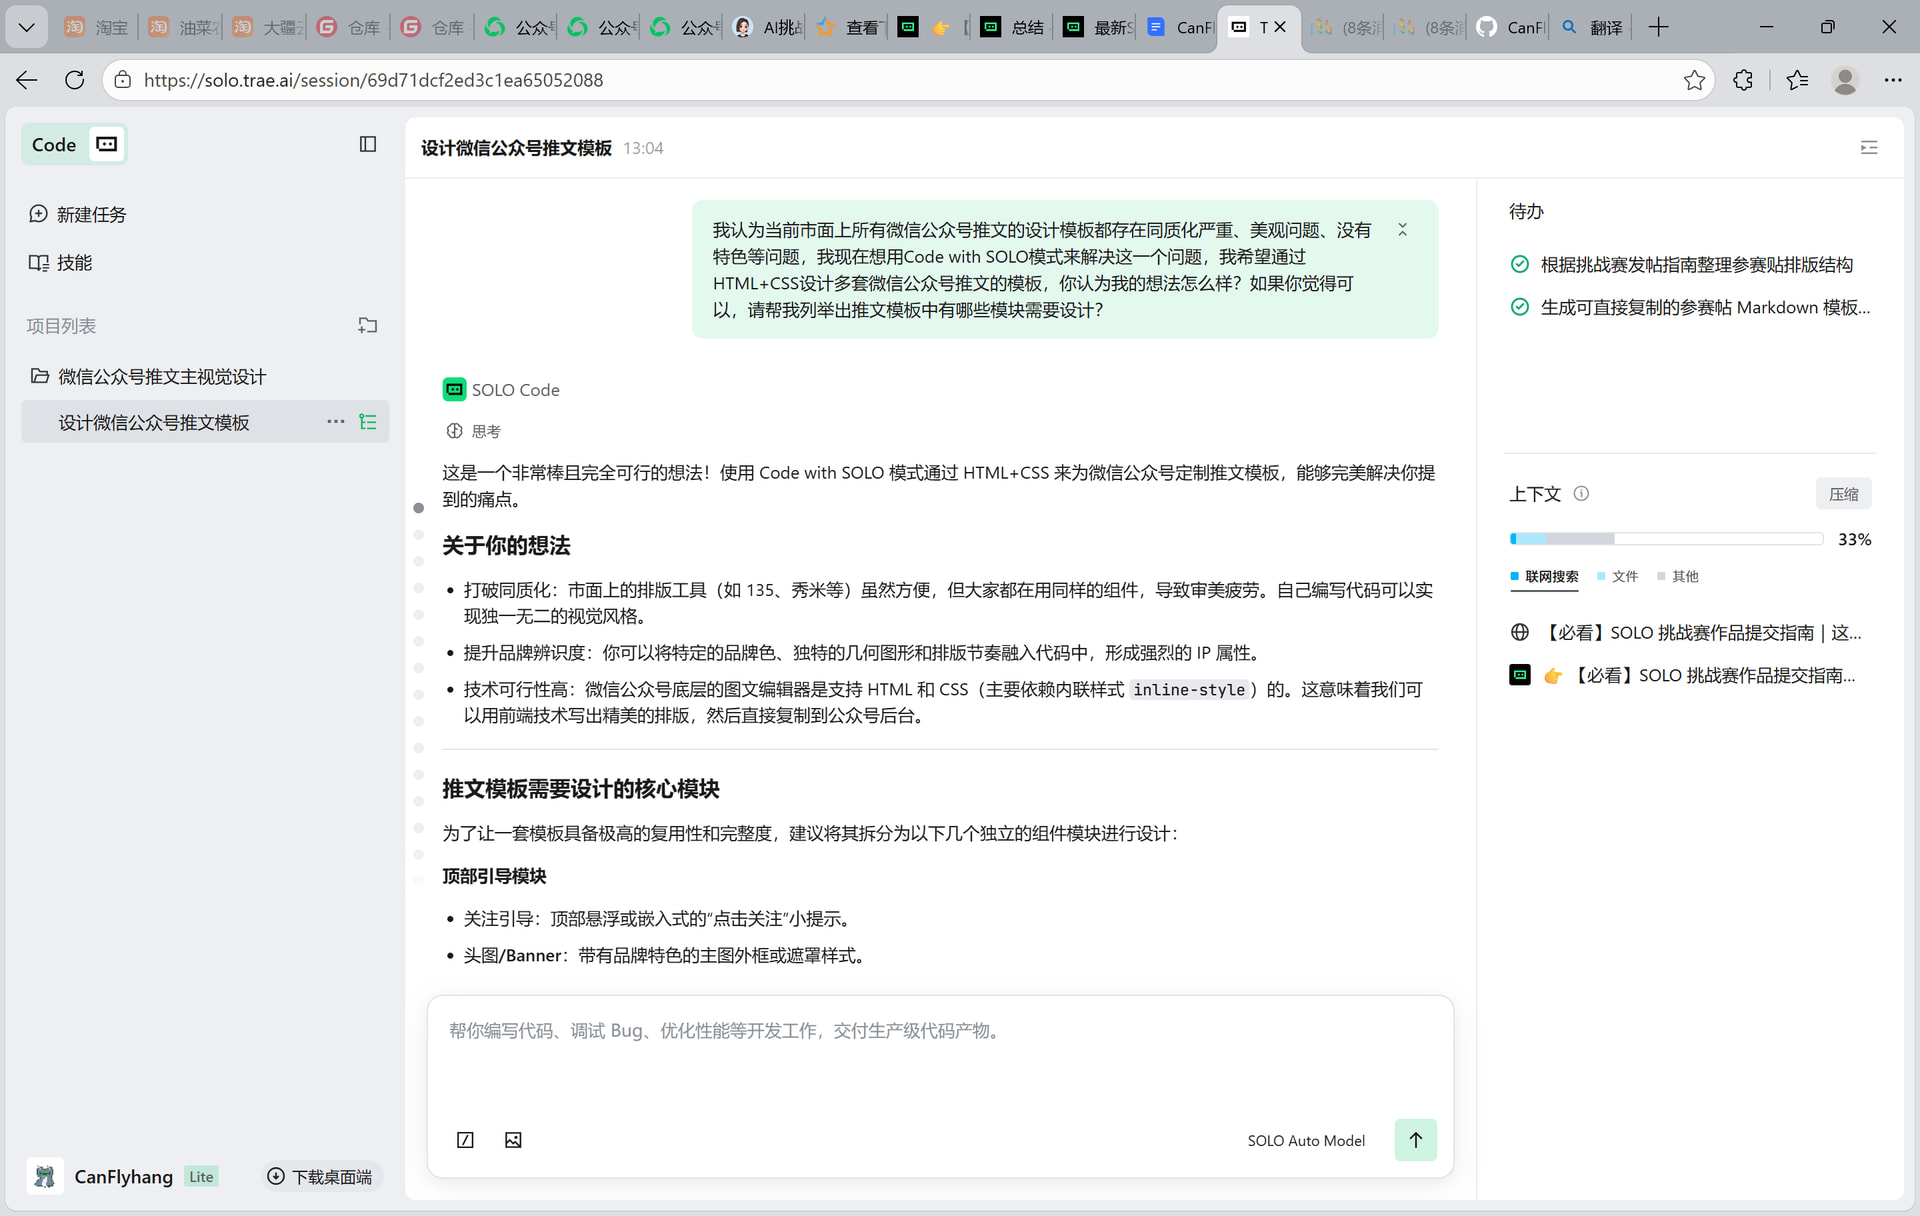Toggle the 根据挑战赛发帖指南 todo check circle
The height and width of the screenshot is (1216, 1920).
coord(1519,264)
